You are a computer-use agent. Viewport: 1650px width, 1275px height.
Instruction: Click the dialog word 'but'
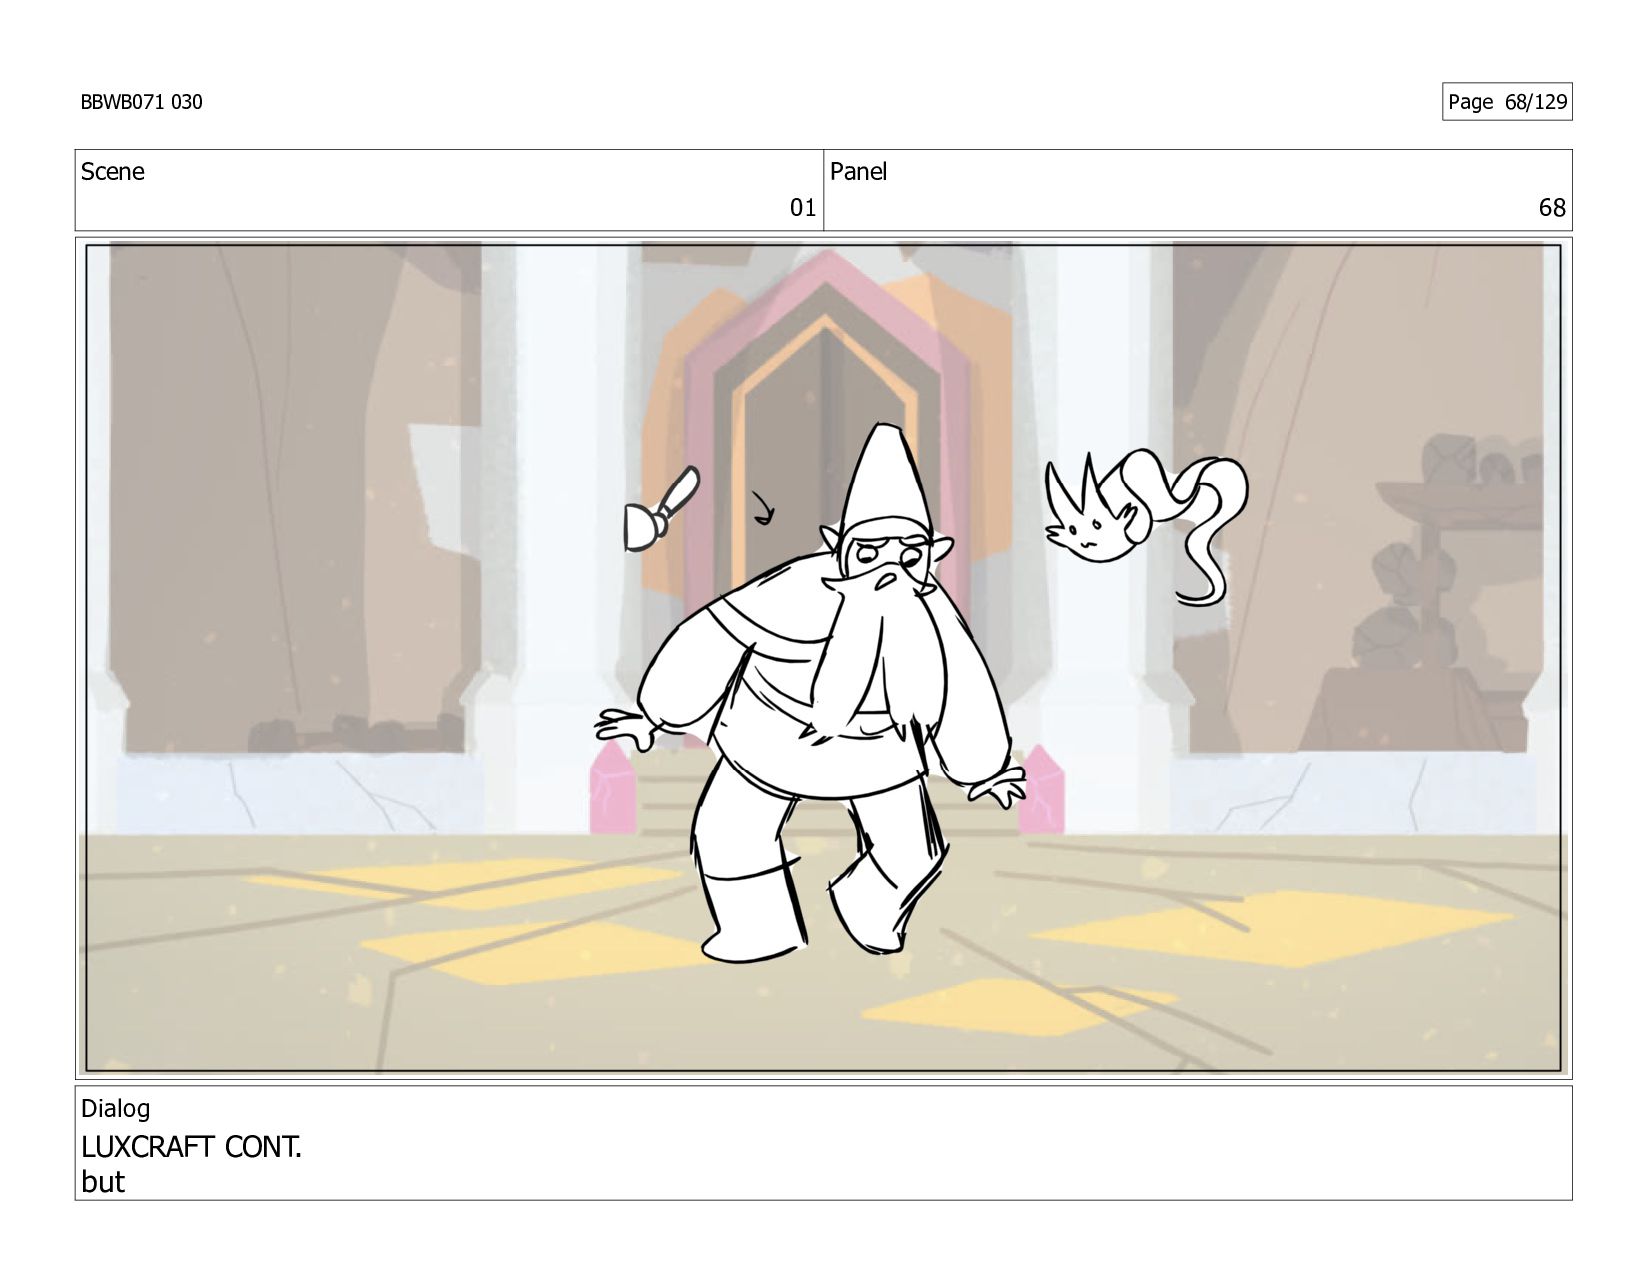(103, 1182)
